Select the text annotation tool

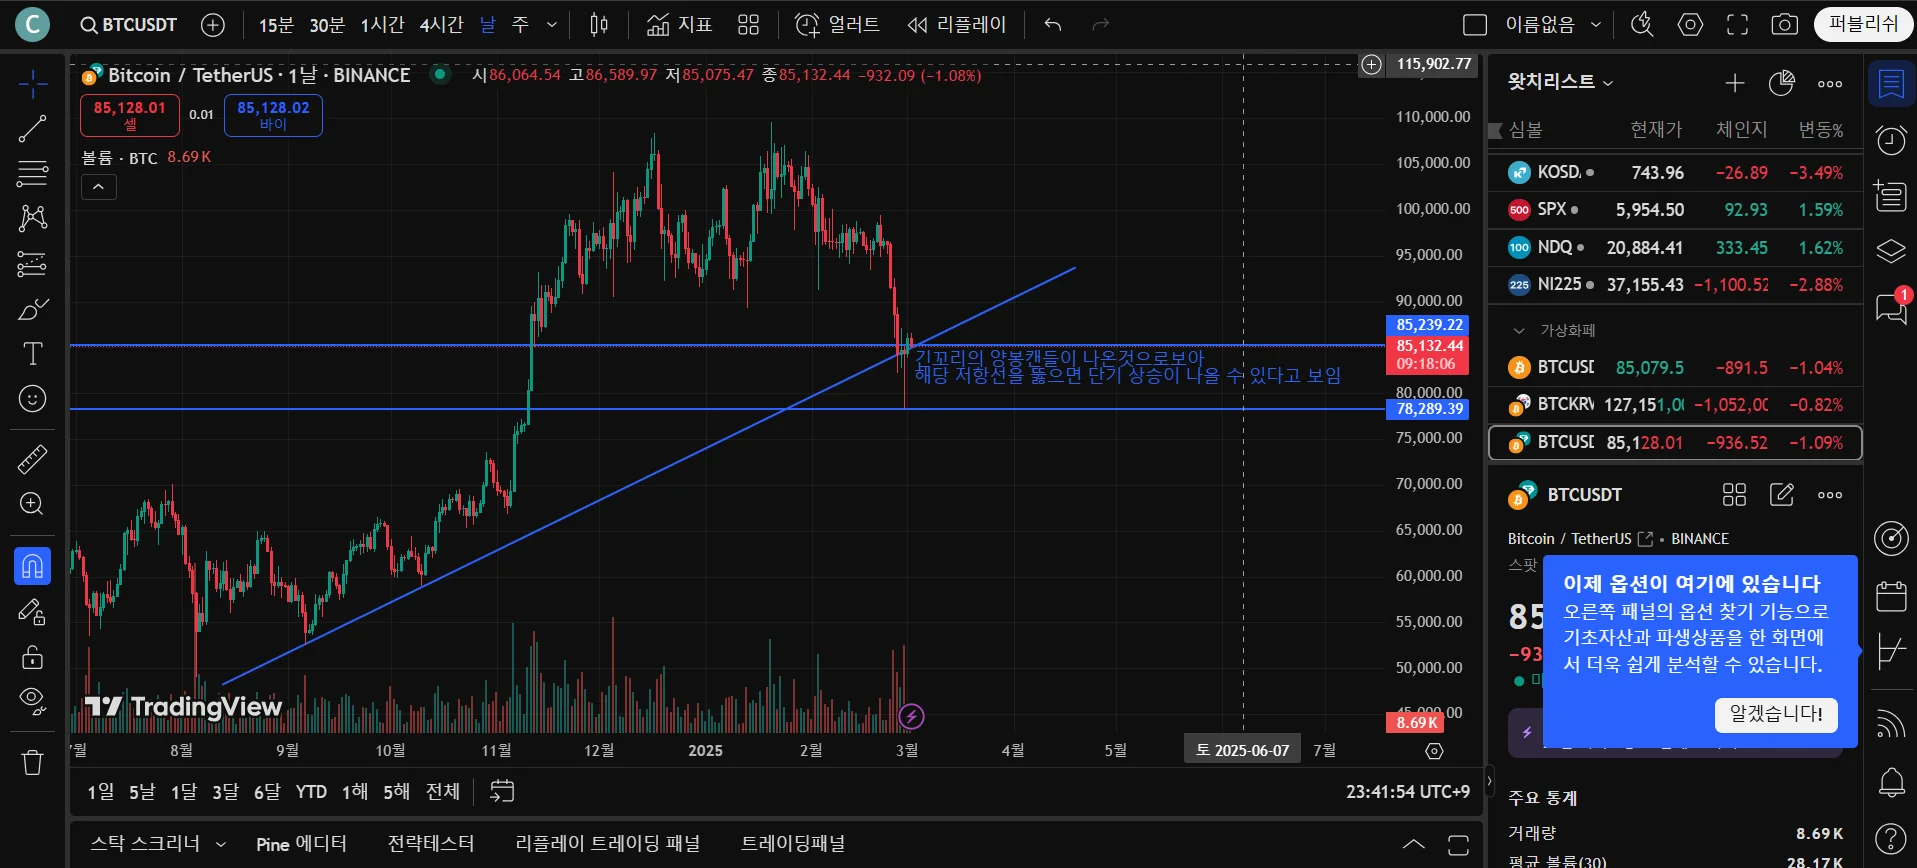pyautogui.click(x=33, y=354)
